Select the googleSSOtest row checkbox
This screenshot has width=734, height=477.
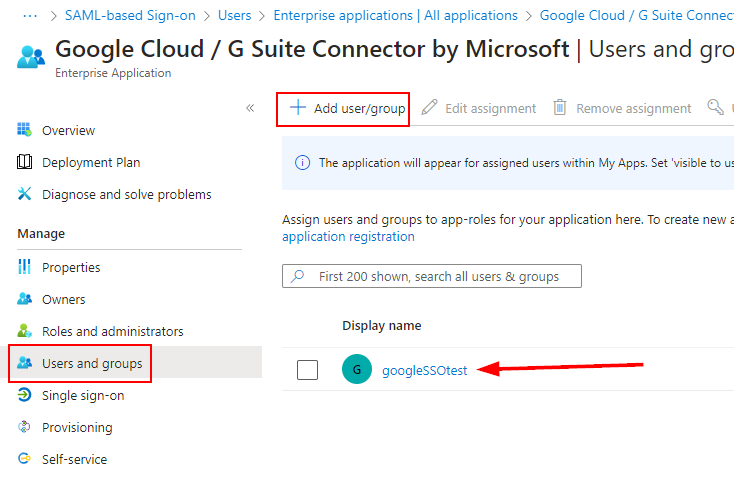pyautogui.click(x=308, y=370)
